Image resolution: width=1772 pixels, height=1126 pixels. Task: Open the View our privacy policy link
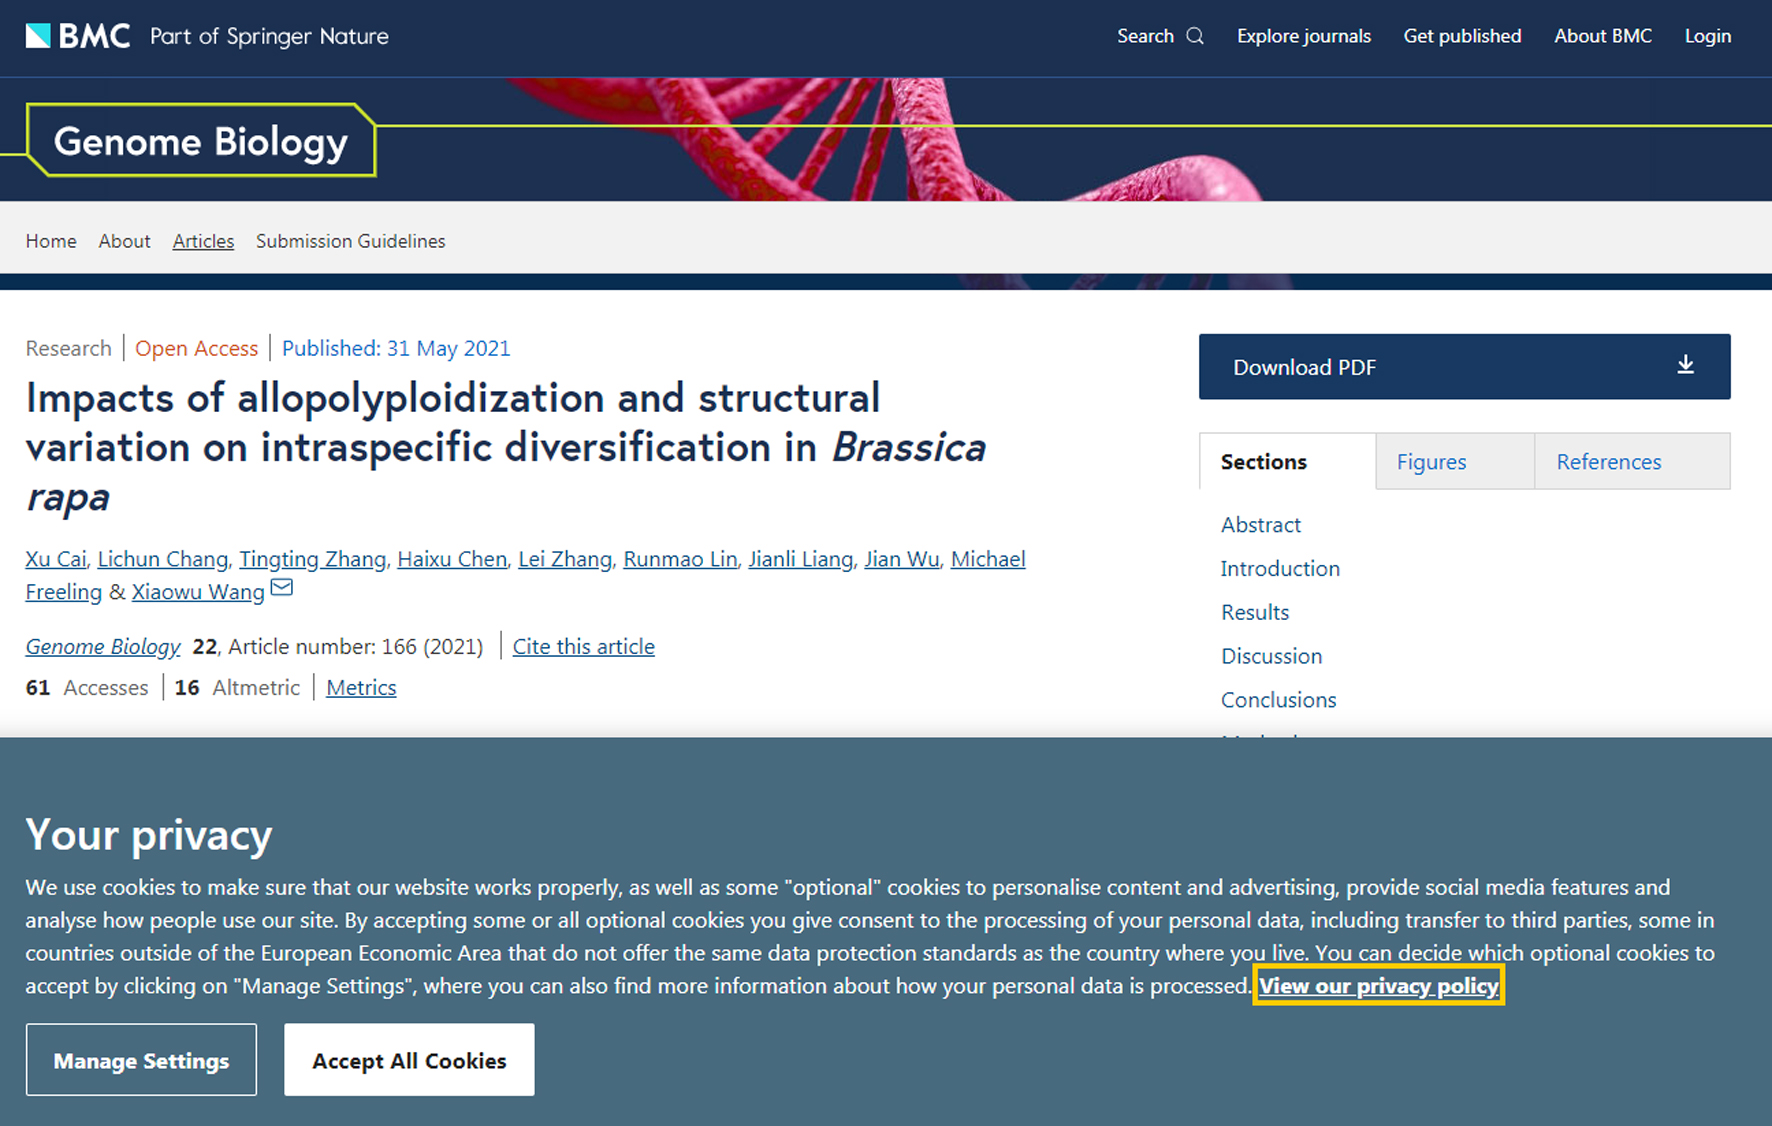coord(1378,986)
